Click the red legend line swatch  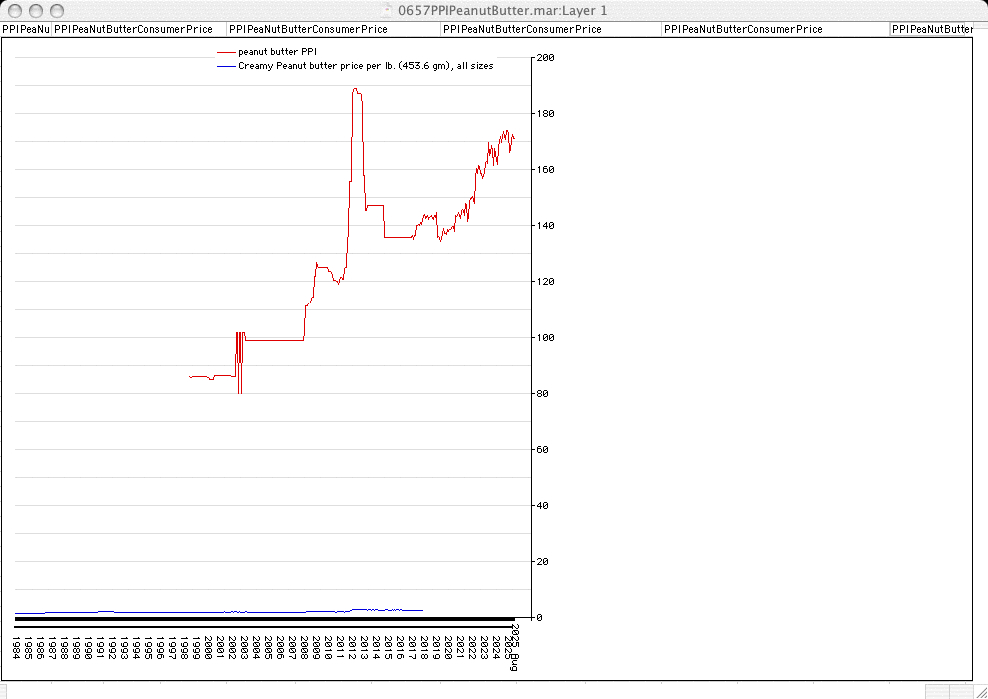pyautogui.click(x=225, y=51)
